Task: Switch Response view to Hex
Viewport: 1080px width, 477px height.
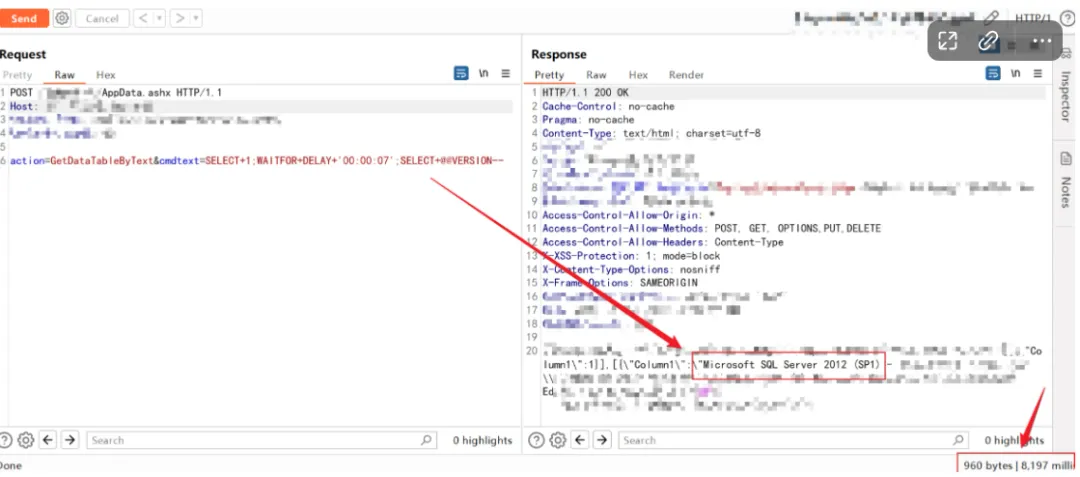Action: tap(638, 75)
